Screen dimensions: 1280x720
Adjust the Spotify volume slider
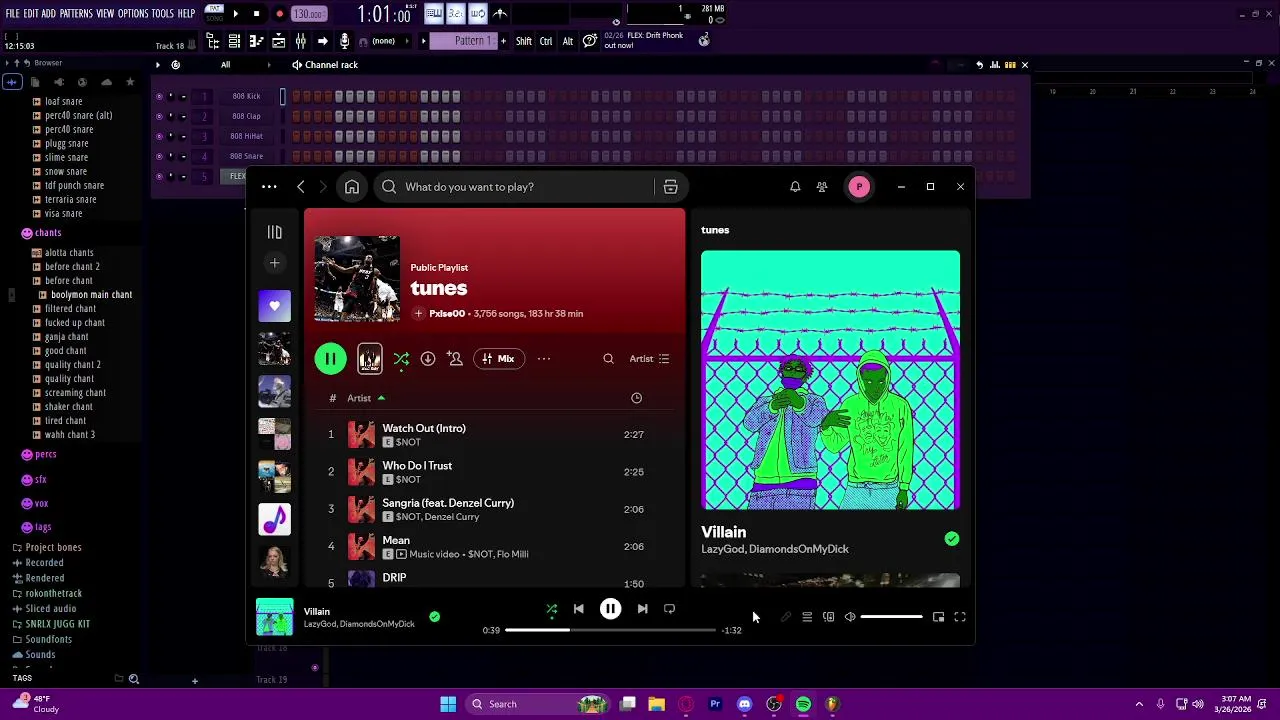pos(891,617)
